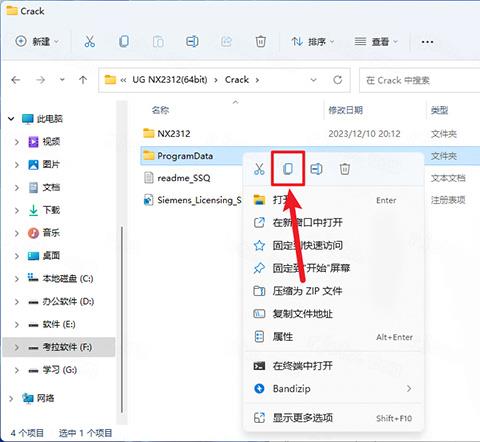Go up one folder level
The width and height of the screenshot is (480, 442).
[83, 80]
